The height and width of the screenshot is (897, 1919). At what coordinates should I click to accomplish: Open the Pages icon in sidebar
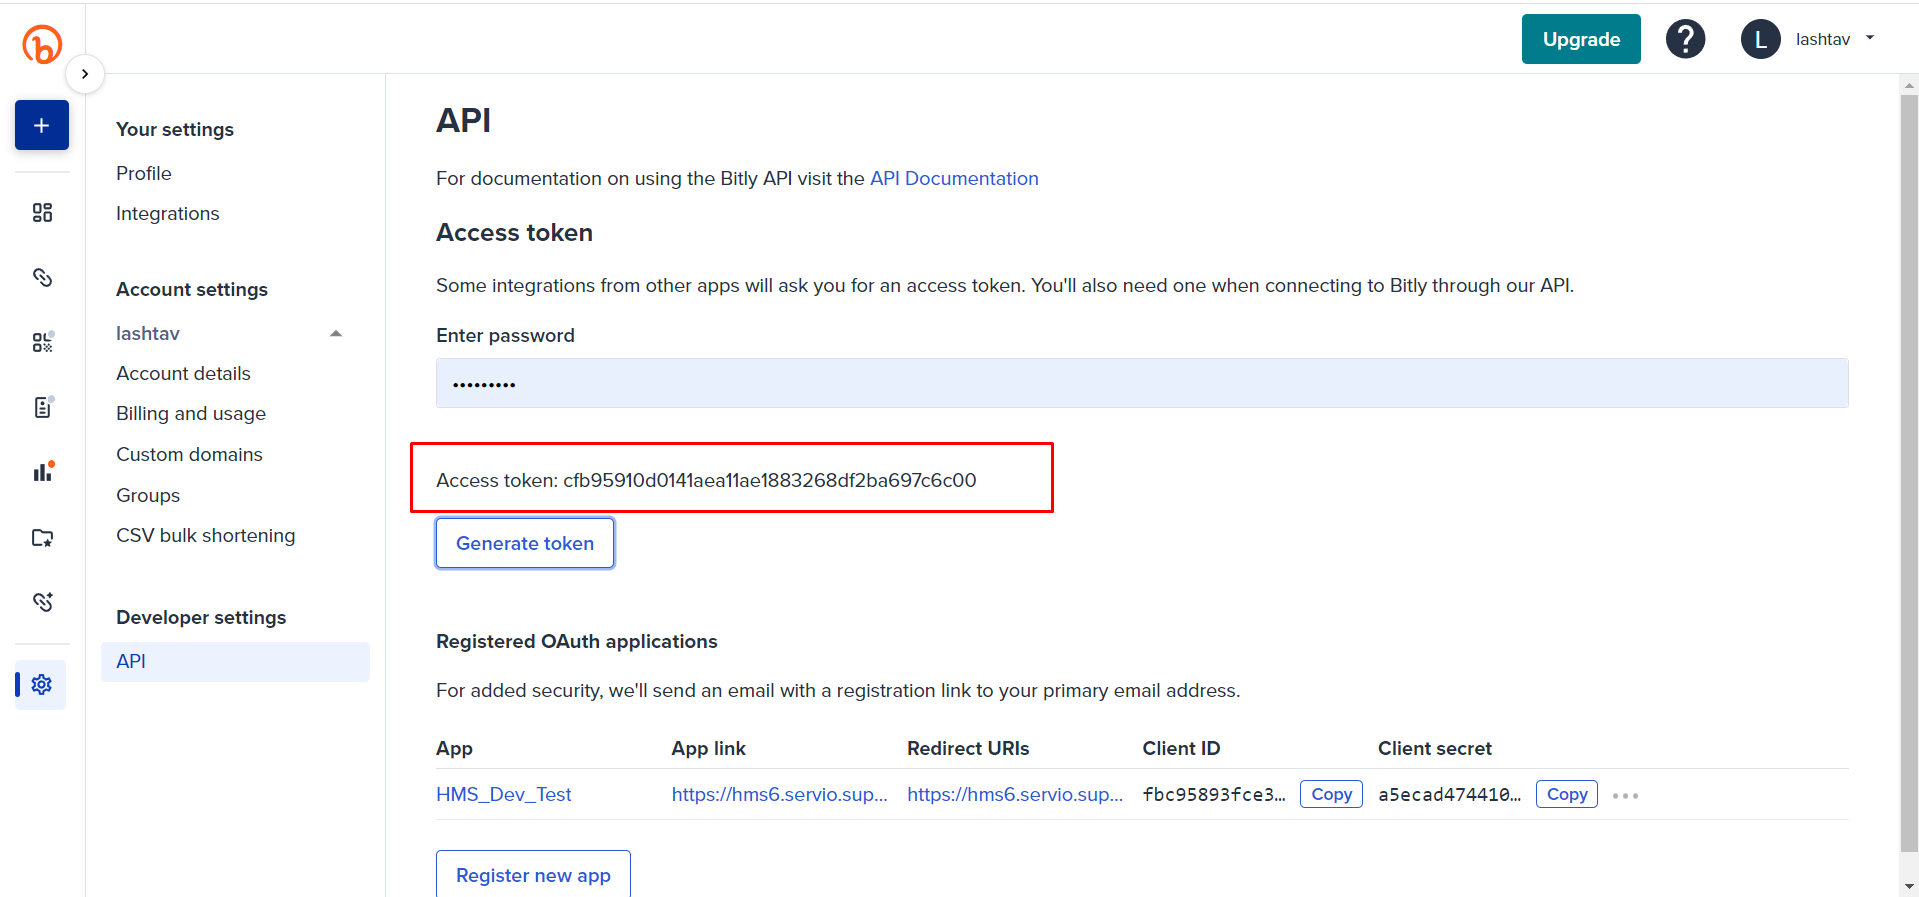(42, 407)
